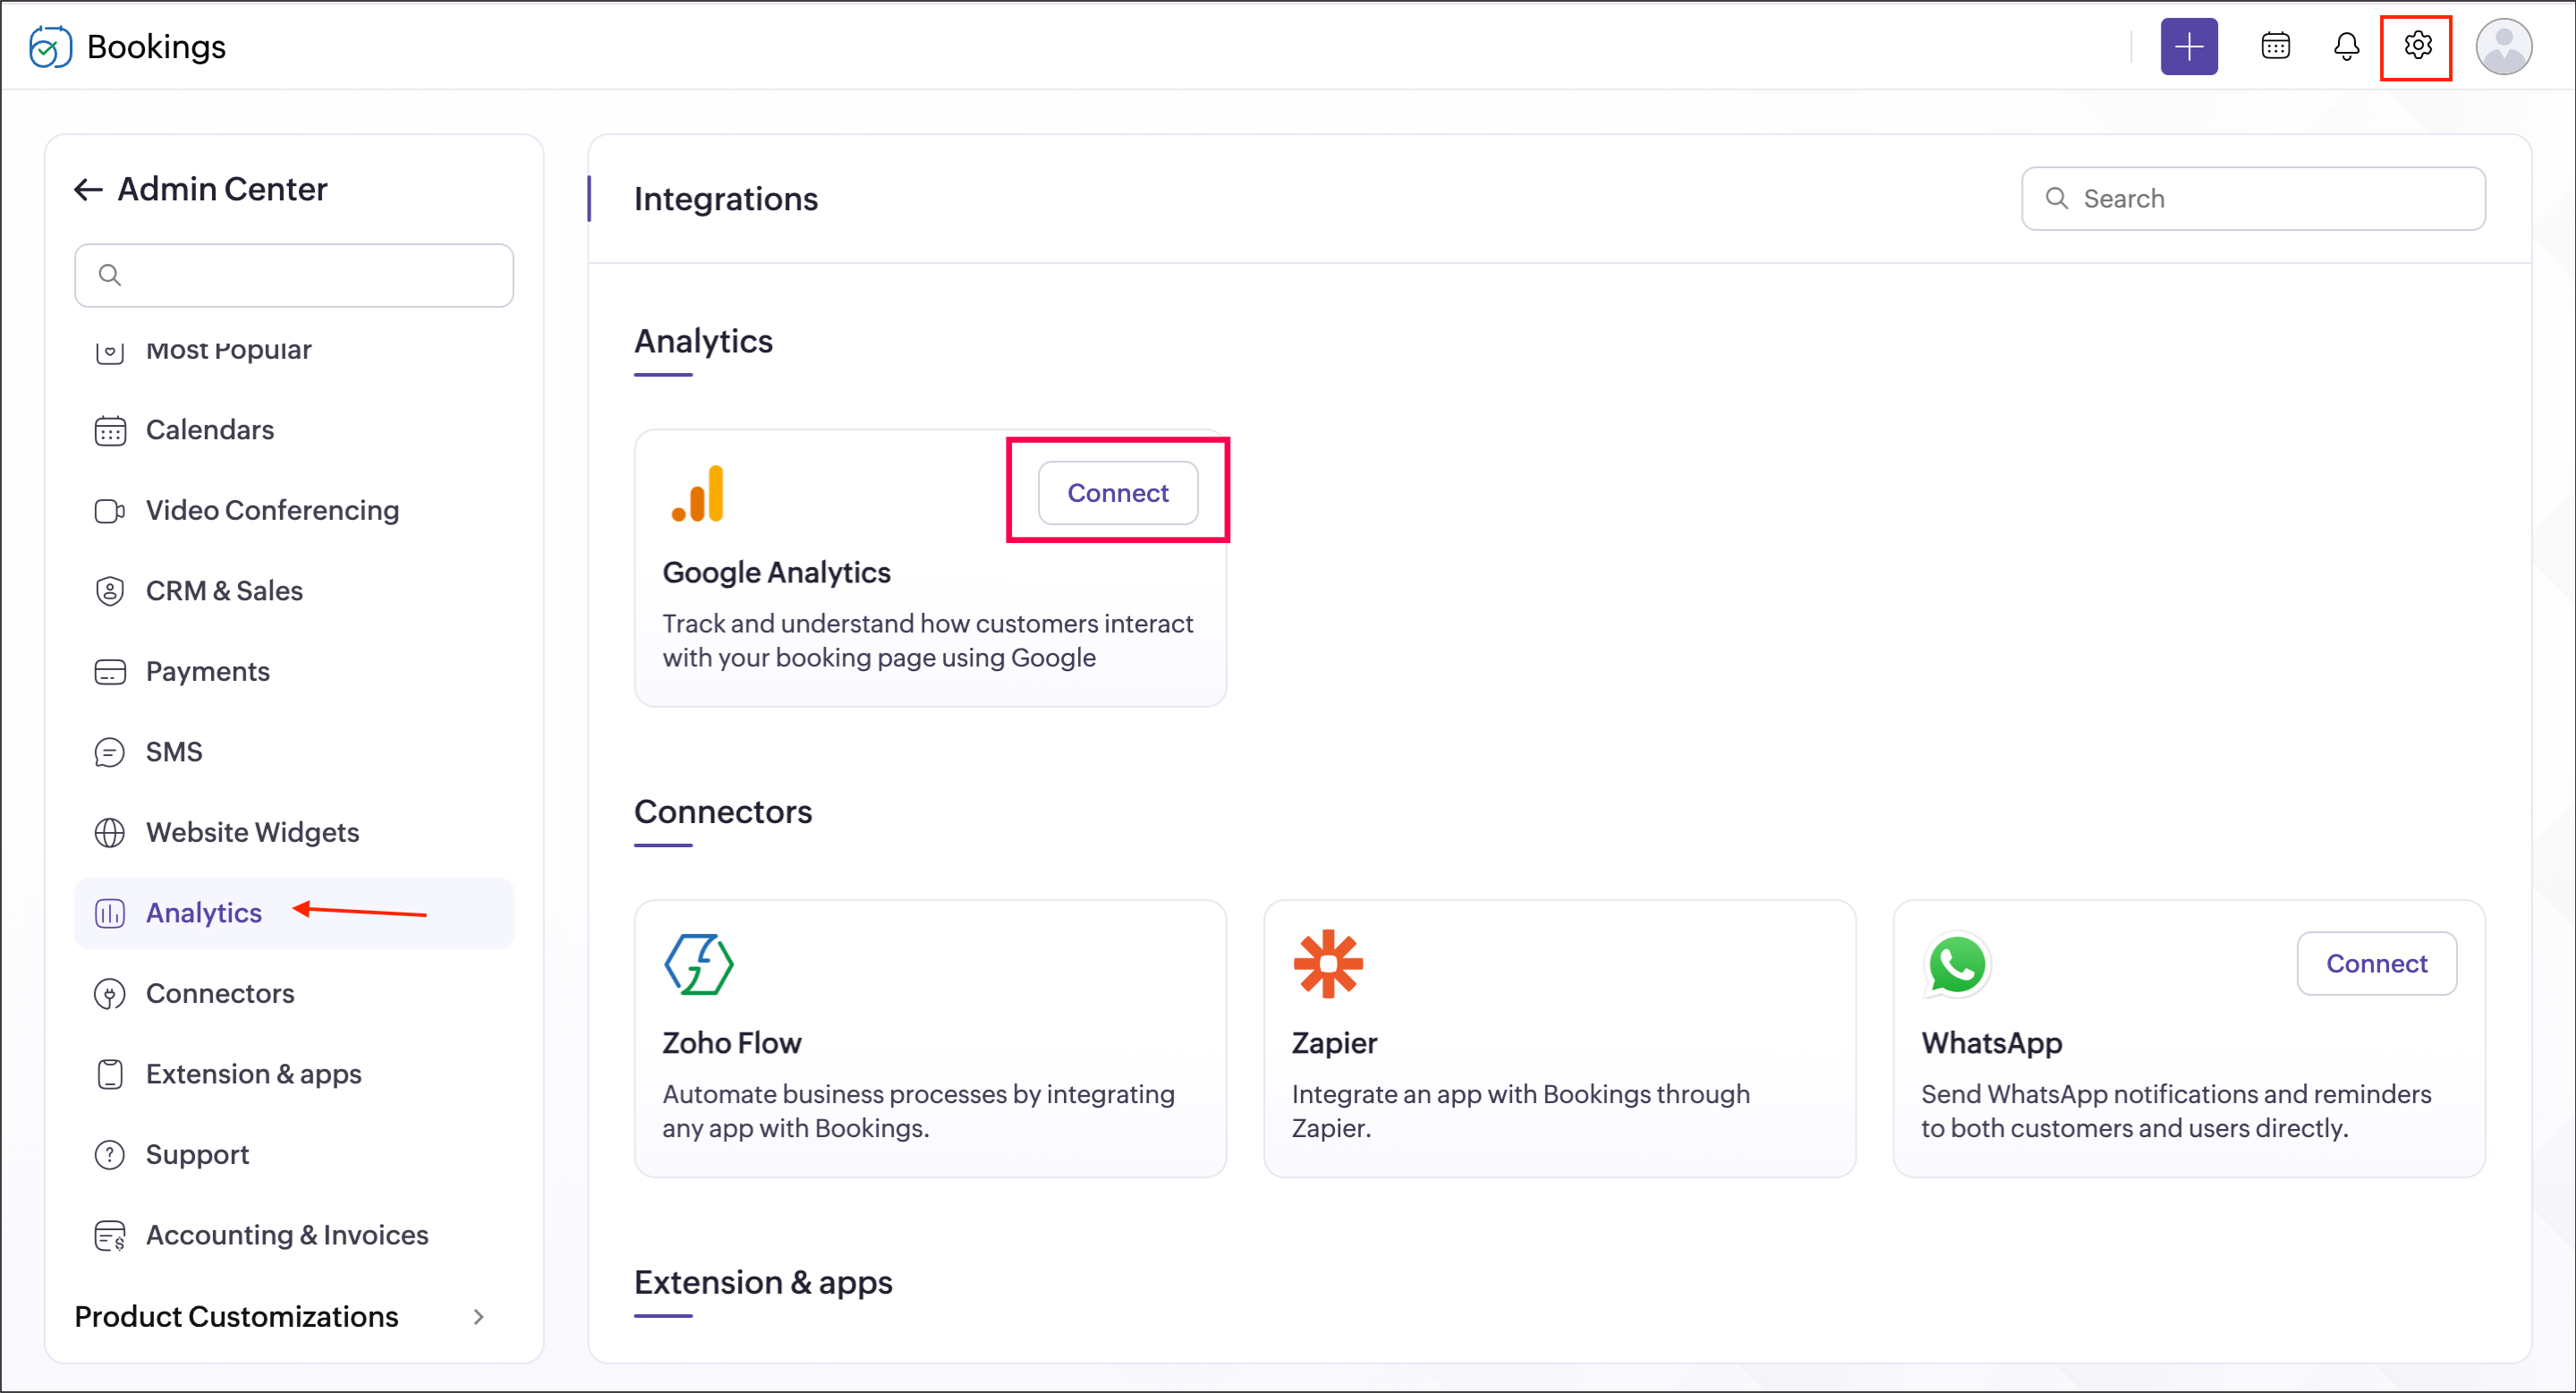The image size is (2576, 1393).
Task: Open settings gear icon
Action: [2417, 46]
